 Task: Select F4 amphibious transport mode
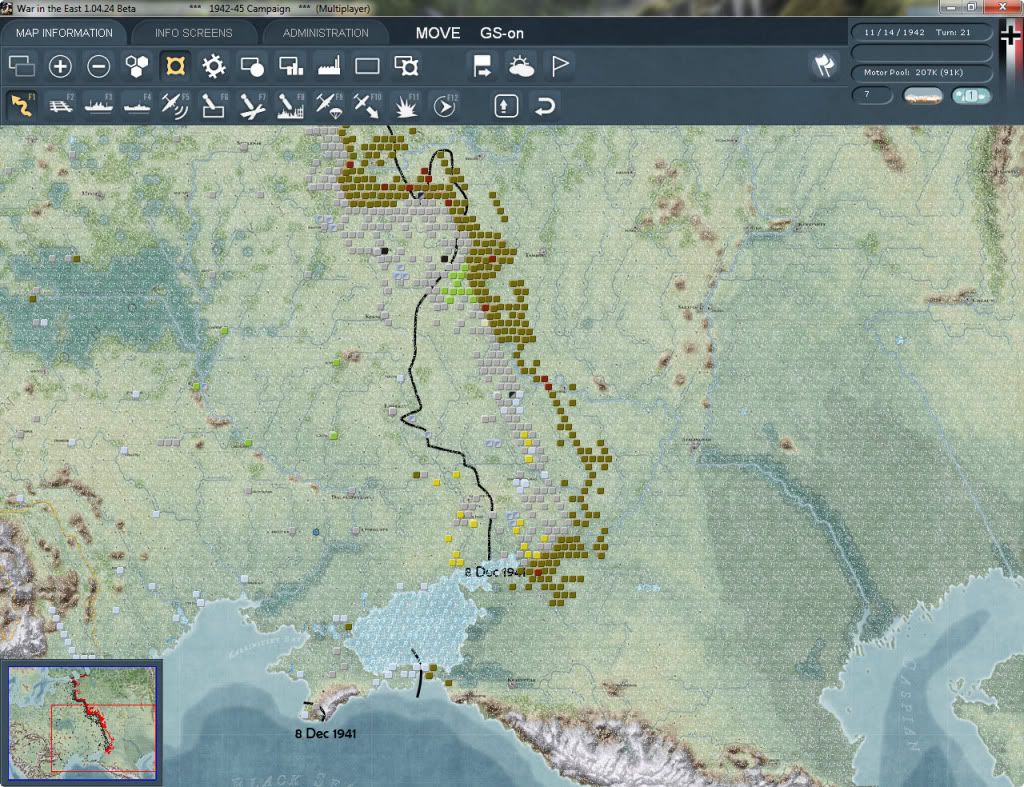[x=137, y=105]
